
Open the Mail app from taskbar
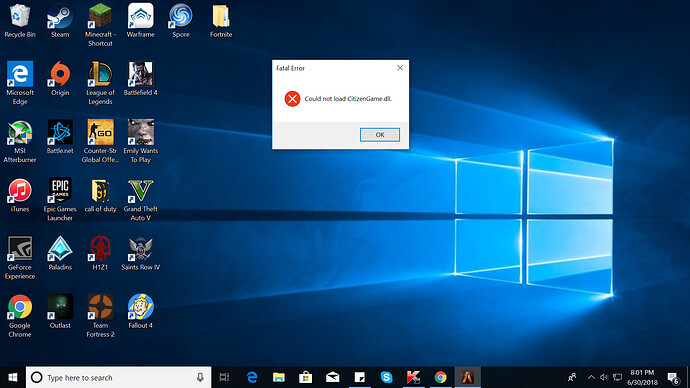pyautogui.click(x=333, y=377)
